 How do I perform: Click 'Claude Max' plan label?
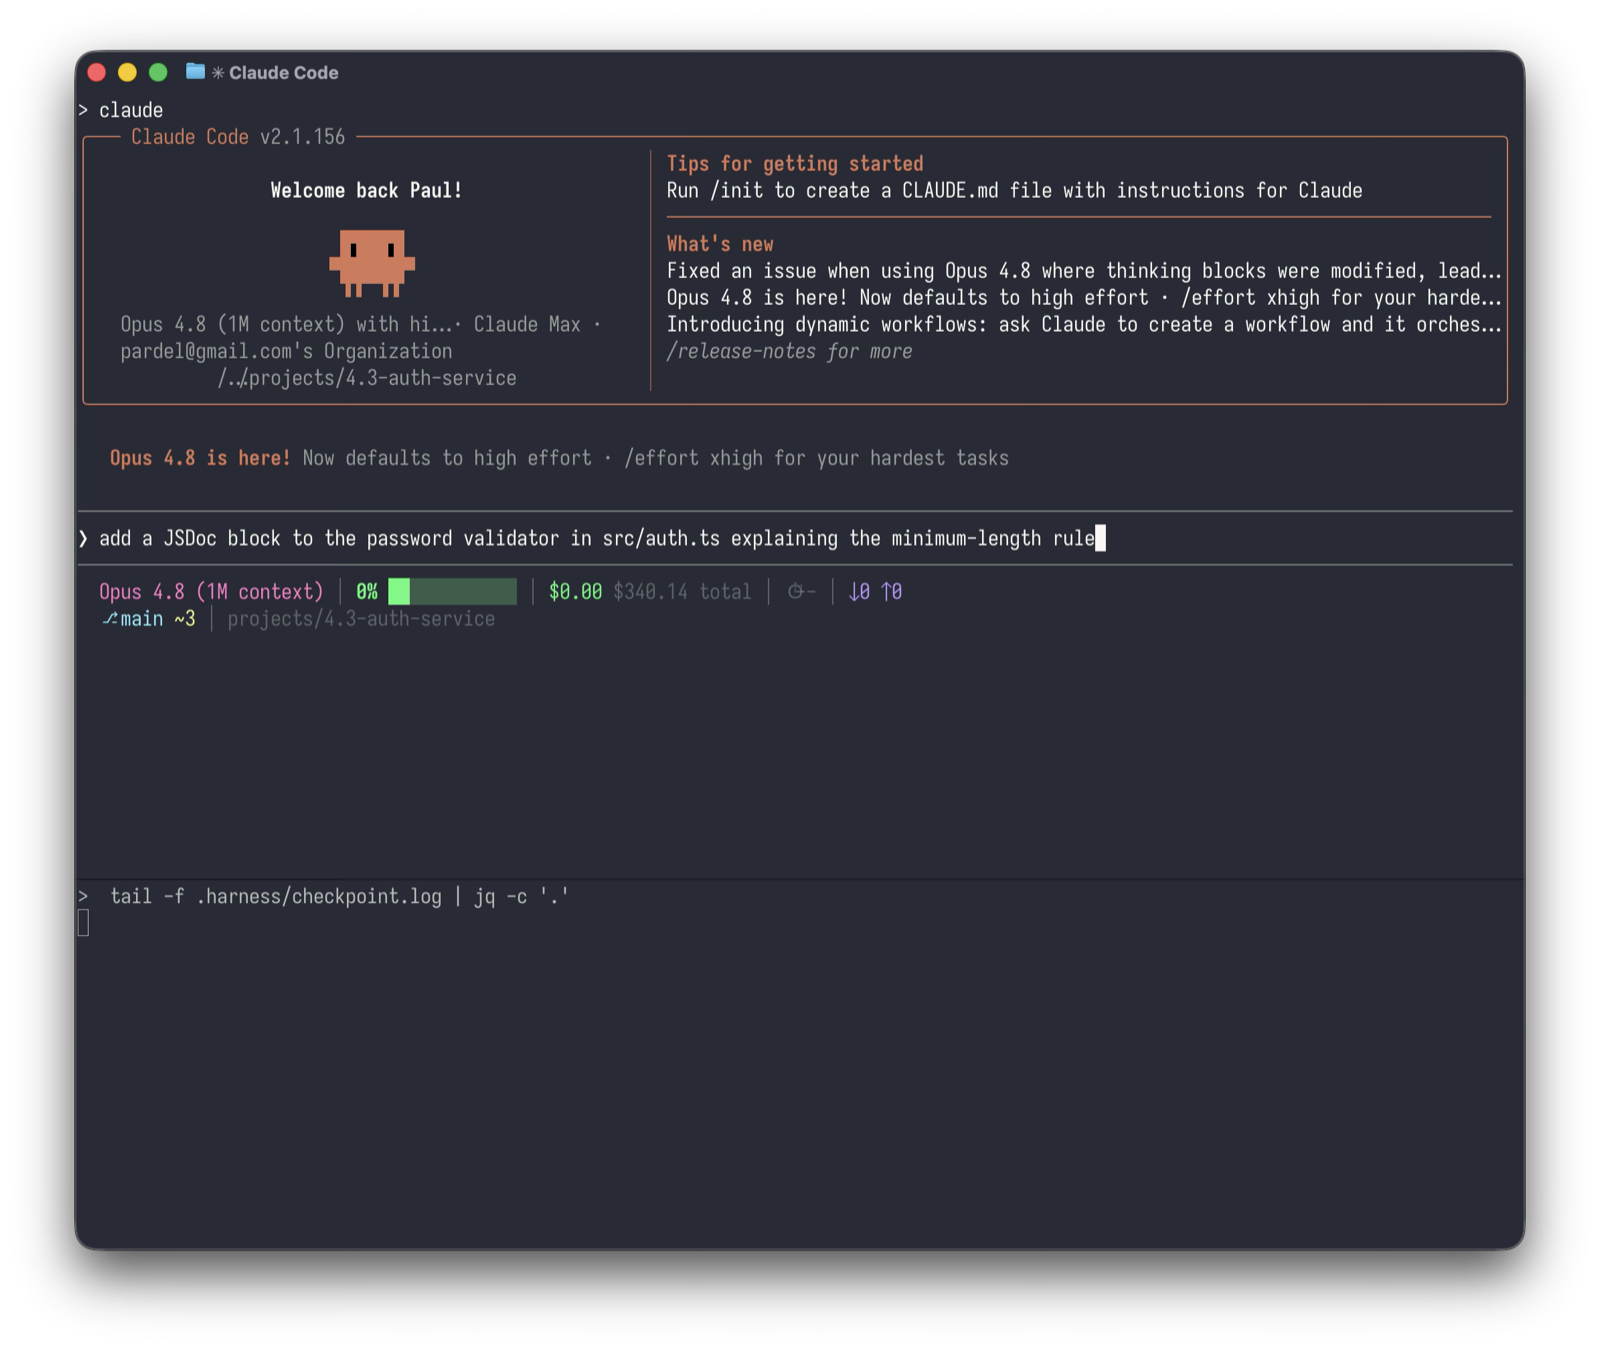(527, 325)
